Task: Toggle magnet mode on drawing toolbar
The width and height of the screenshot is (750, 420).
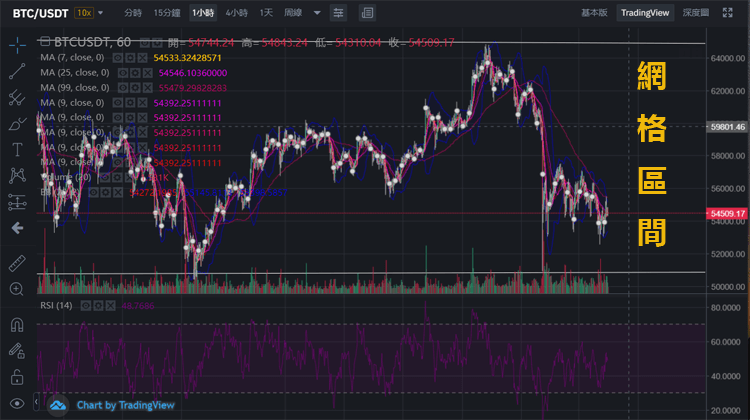Action: tap(17, 324)
